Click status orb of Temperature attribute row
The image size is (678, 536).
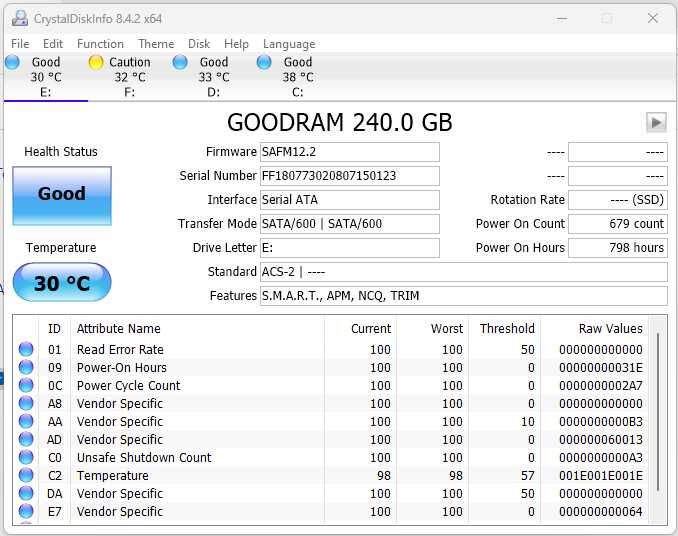tap(26, 475)
